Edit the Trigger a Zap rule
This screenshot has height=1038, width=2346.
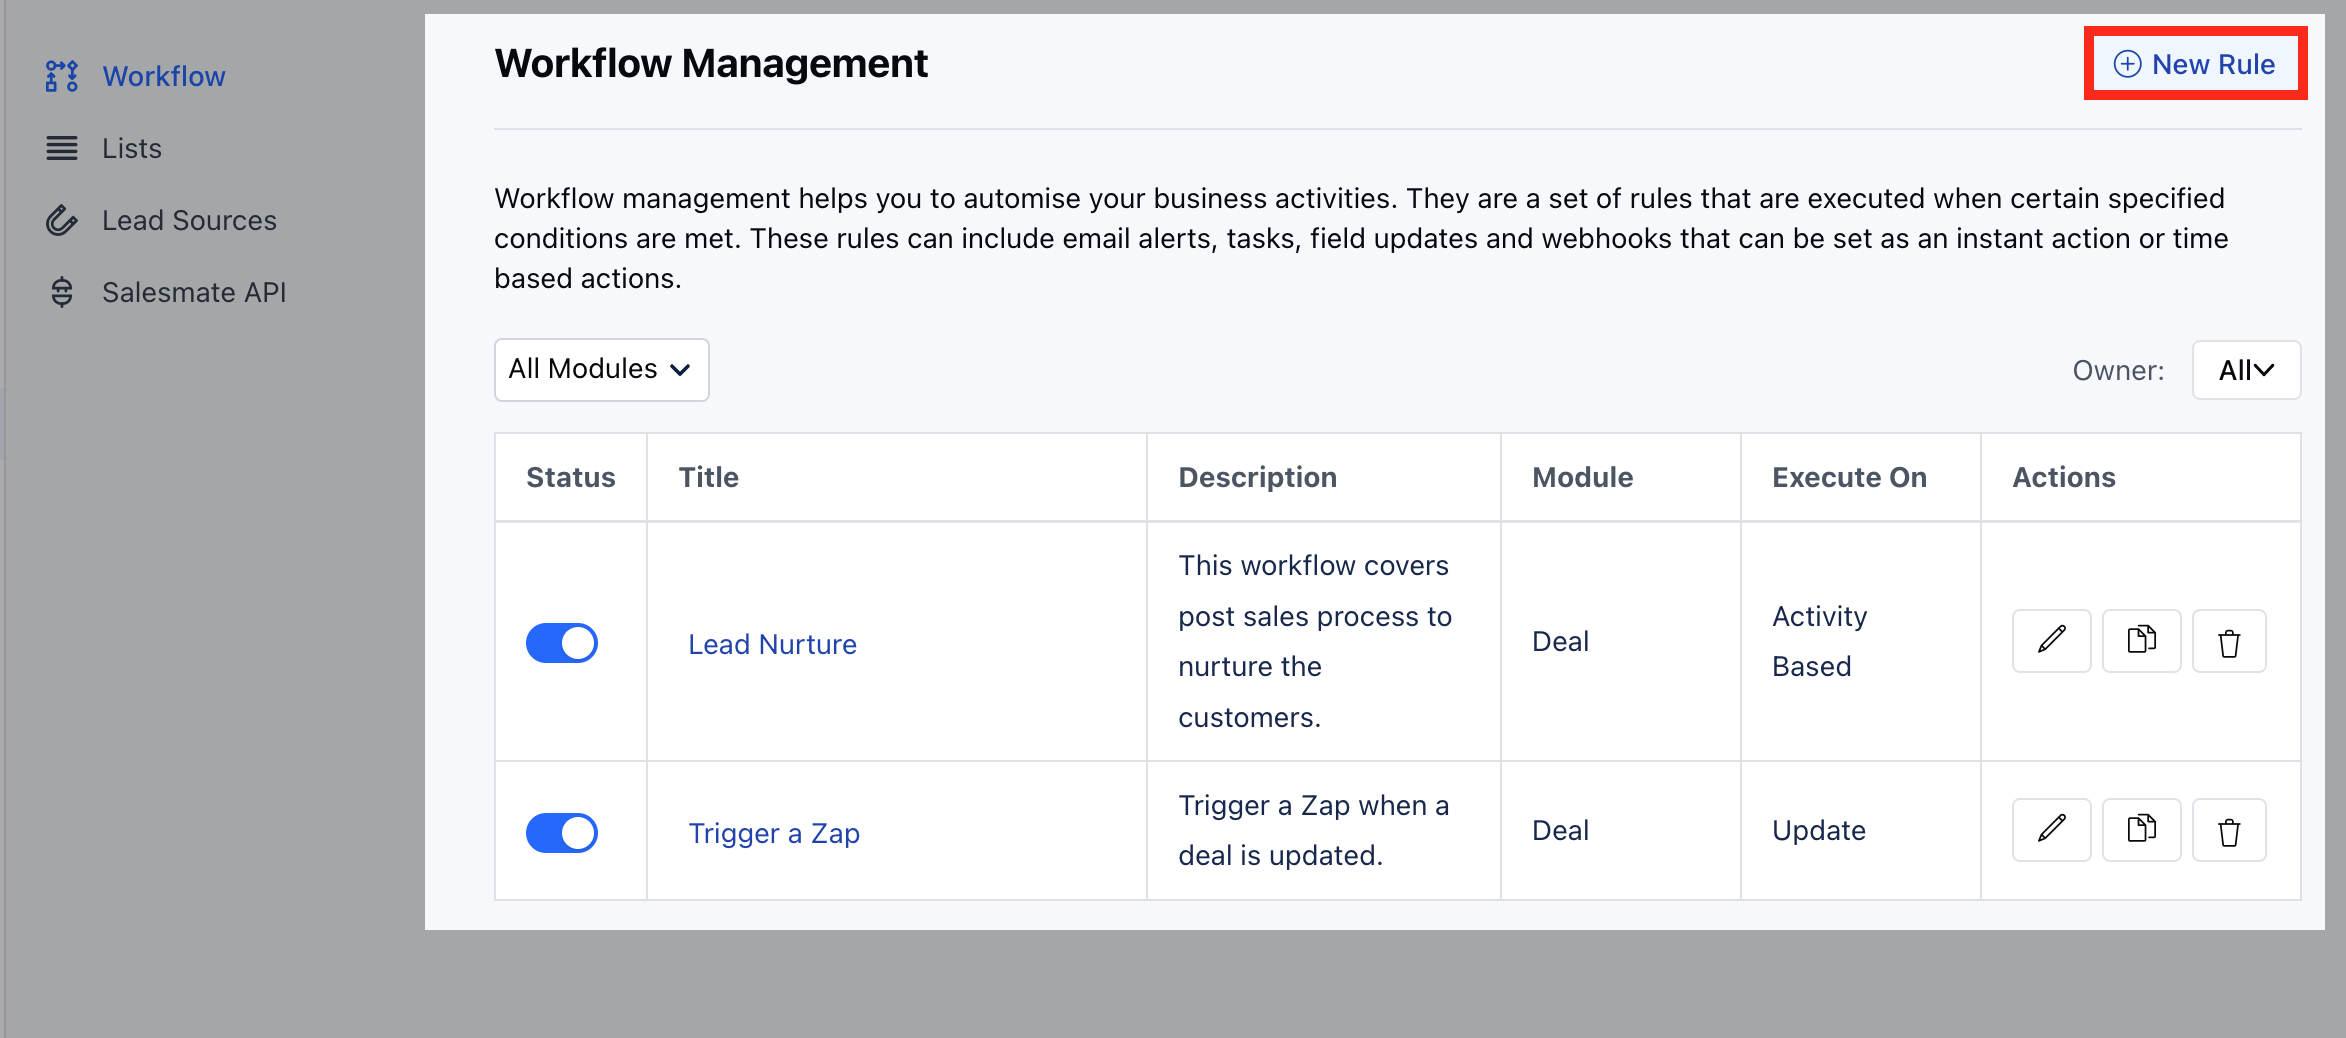coord(2051,830)
